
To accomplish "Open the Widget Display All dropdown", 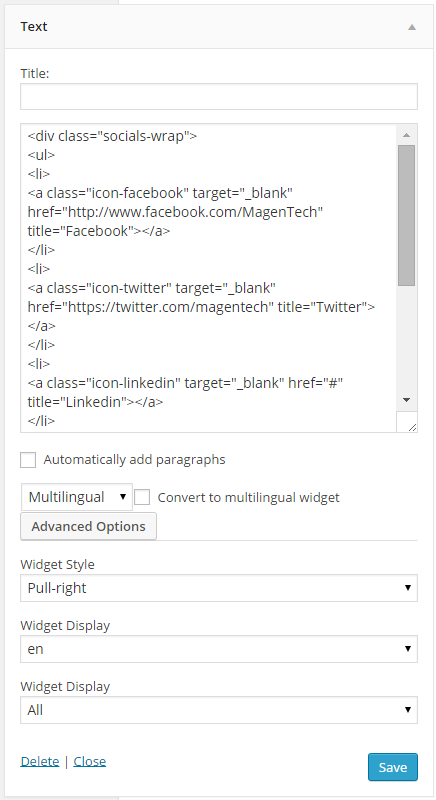I will click(x=219, y=710).
